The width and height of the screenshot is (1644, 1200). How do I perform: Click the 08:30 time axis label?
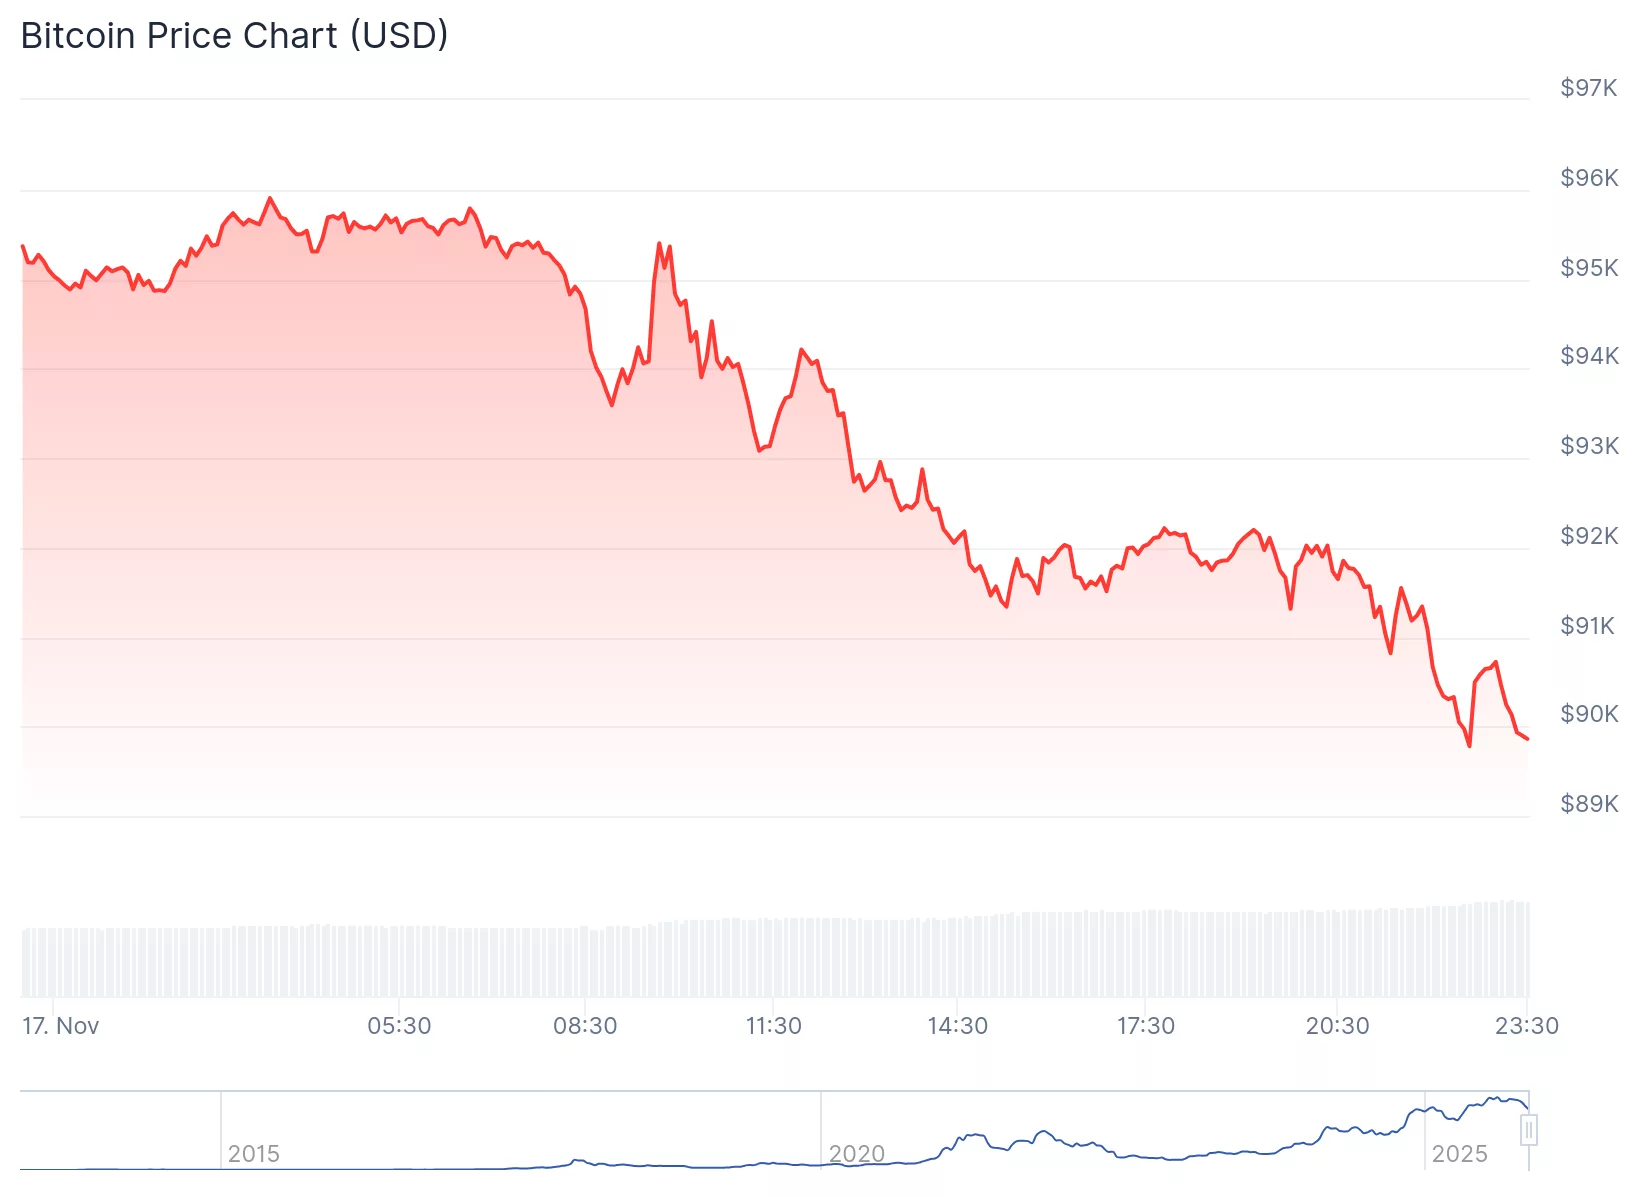click(x=585, y=1026)
